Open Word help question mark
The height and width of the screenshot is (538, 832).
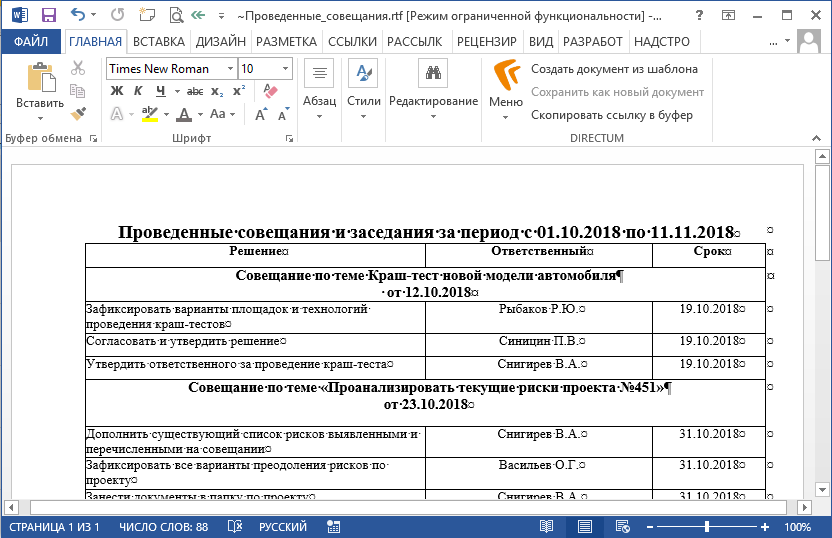(699, 15)
